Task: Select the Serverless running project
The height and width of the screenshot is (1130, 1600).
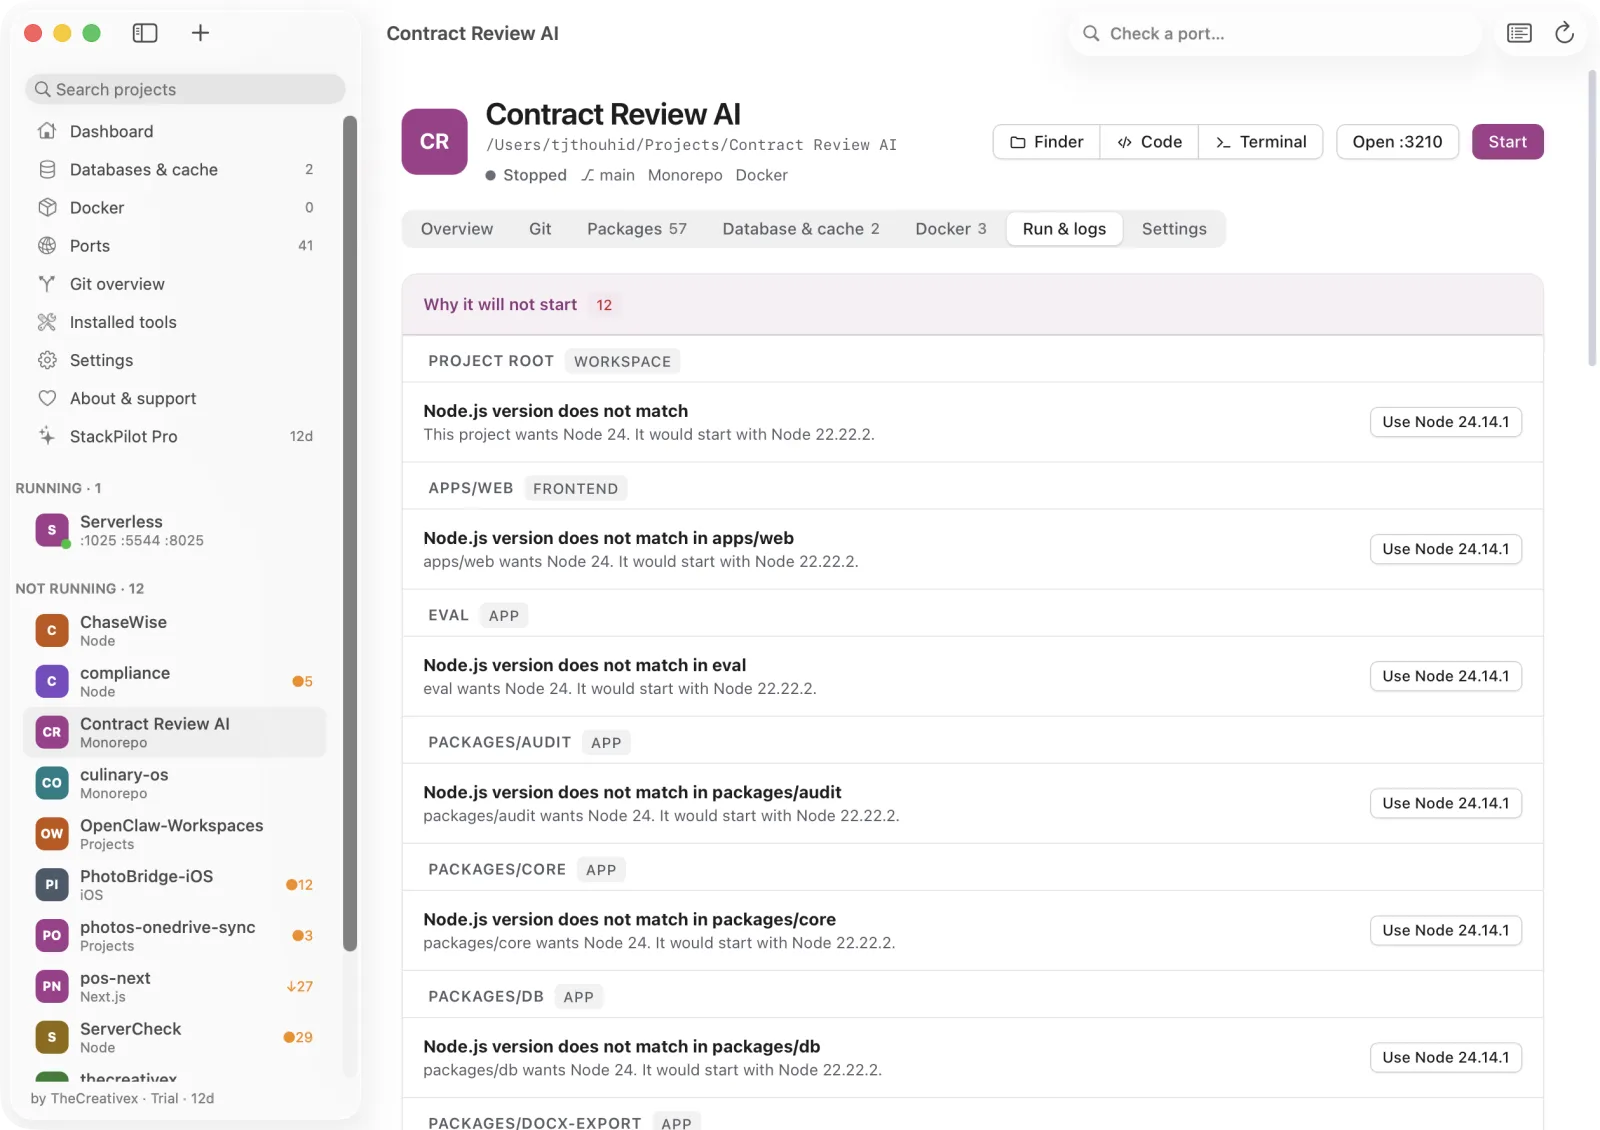Action: point(175,530)
